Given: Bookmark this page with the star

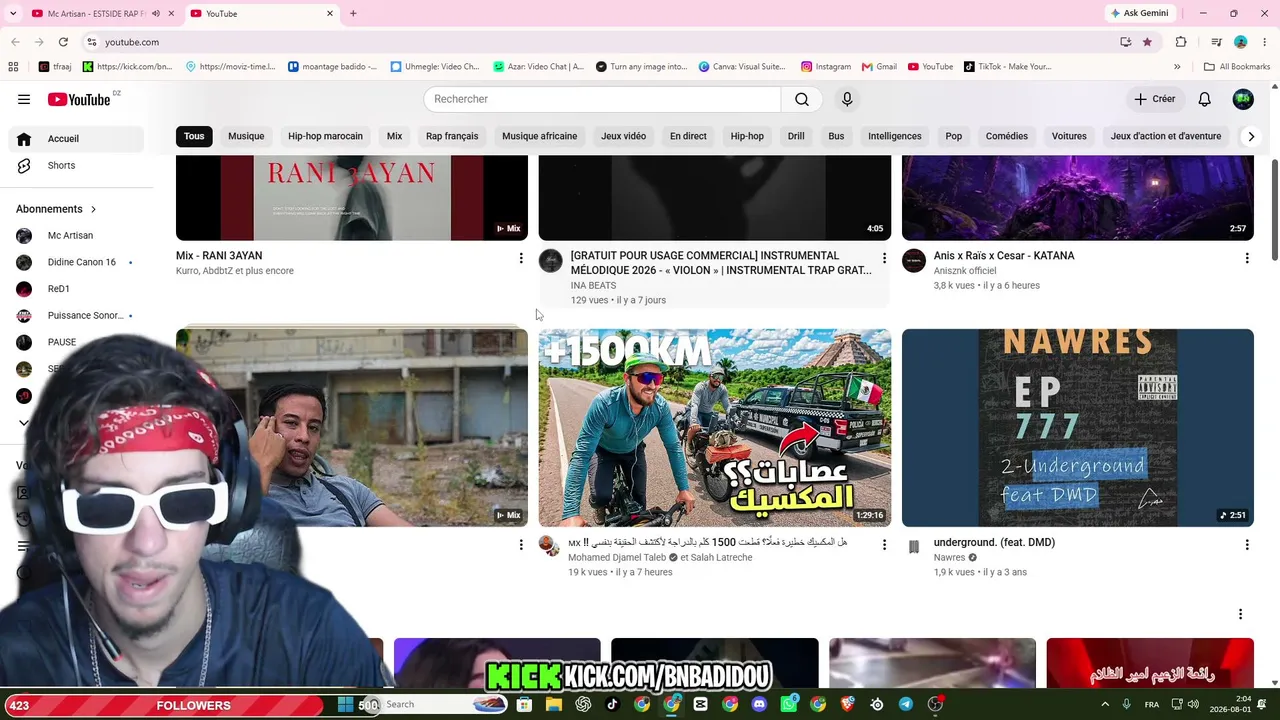Looking at the screenshot, I should pyautogui.click(x=1147, y=42).
